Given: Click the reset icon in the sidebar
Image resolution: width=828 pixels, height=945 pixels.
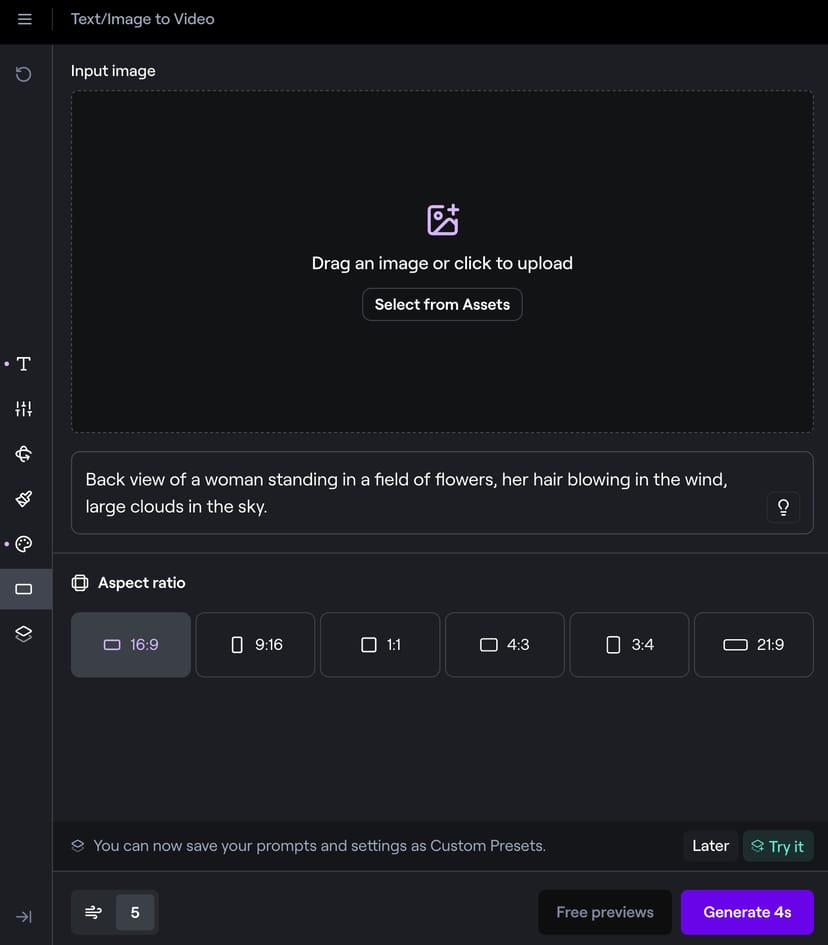Looking at the screenshot, I should 24,74.
